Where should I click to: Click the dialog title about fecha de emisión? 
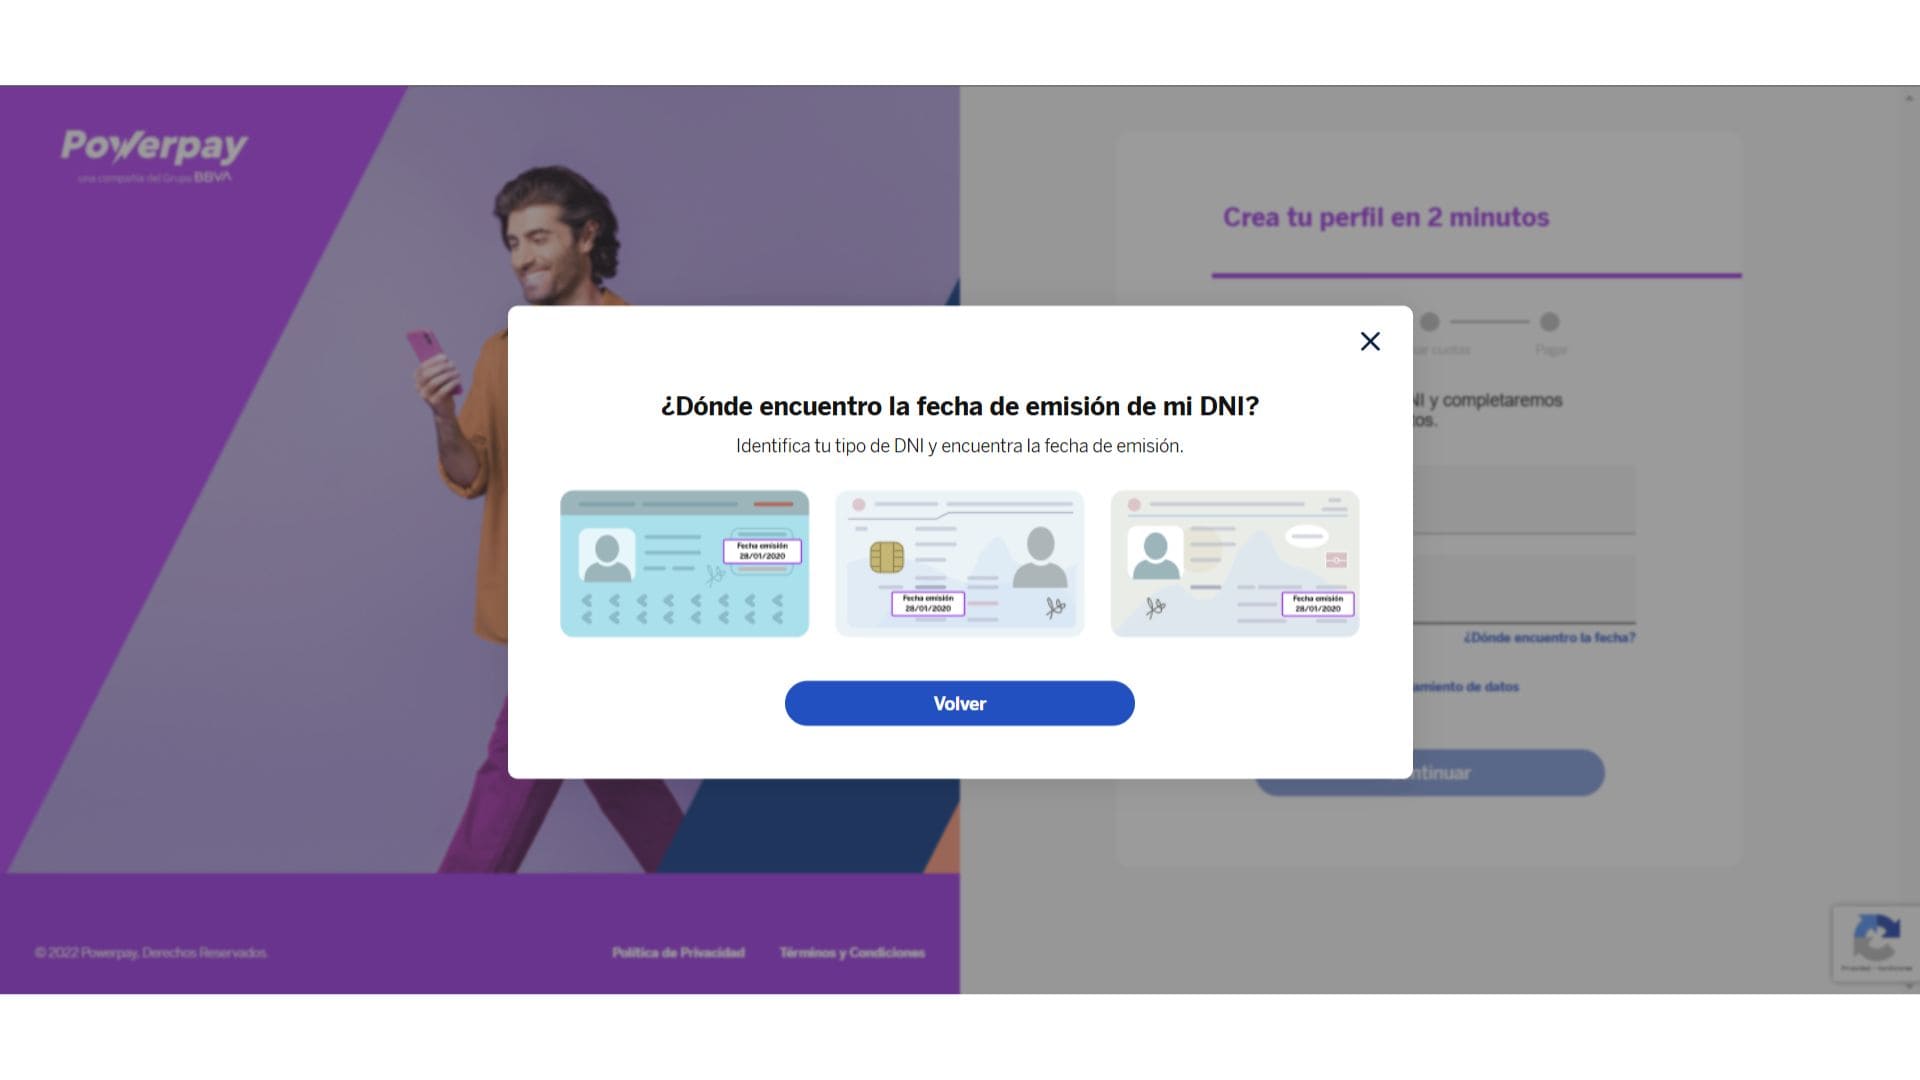click(x=959, y=406)
